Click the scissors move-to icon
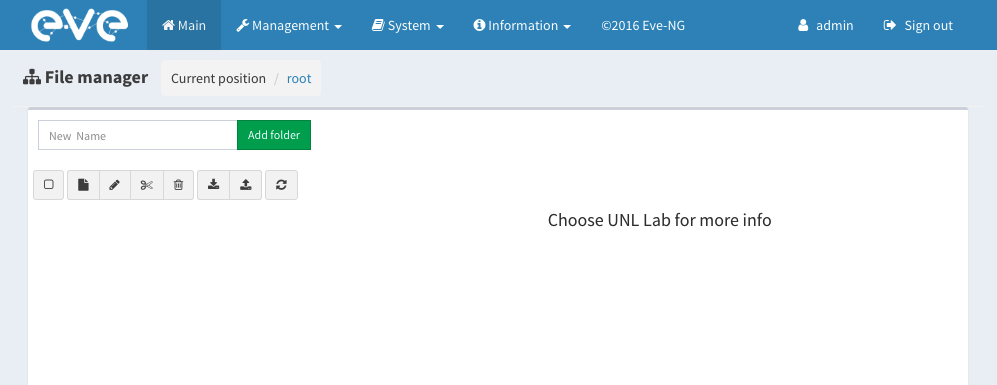The image size is (997, 385). (x=147, y=185)
